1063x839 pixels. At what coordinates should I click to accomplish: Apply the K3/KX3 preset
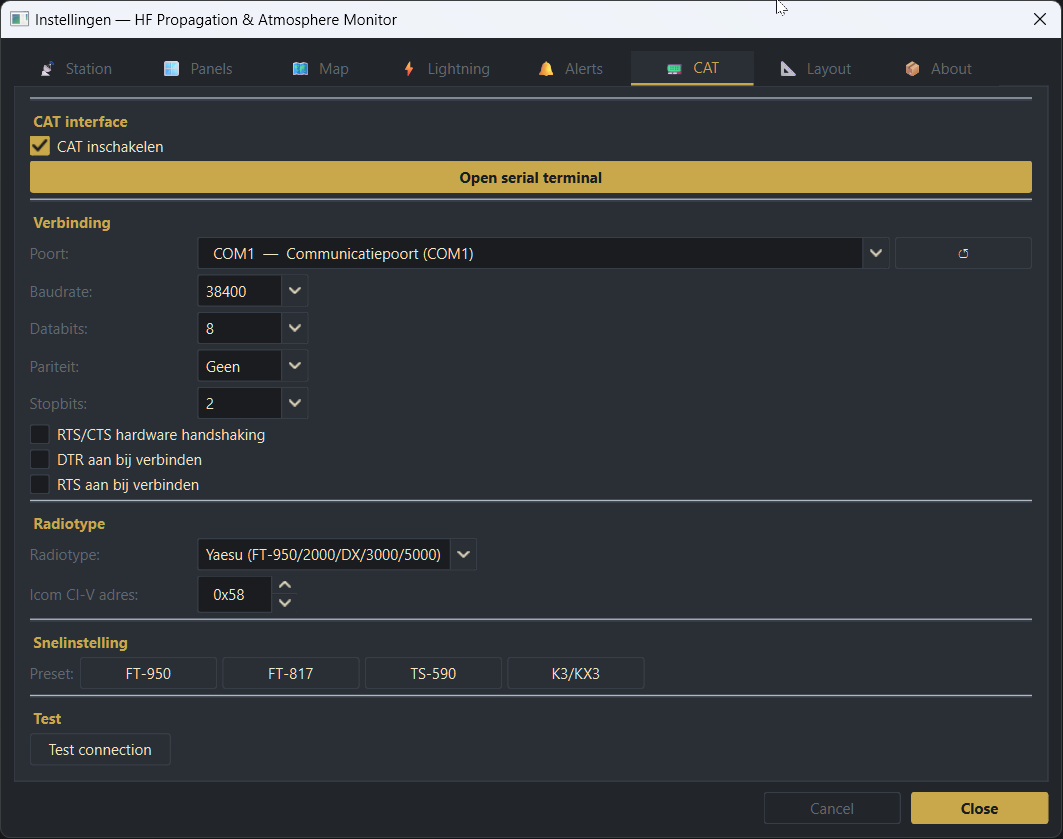[x=576, y=674]
